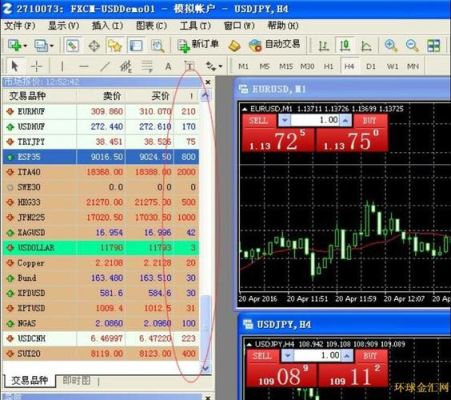Switch to W1 timeframe
The image size is (451, 400).
(392, 66)
